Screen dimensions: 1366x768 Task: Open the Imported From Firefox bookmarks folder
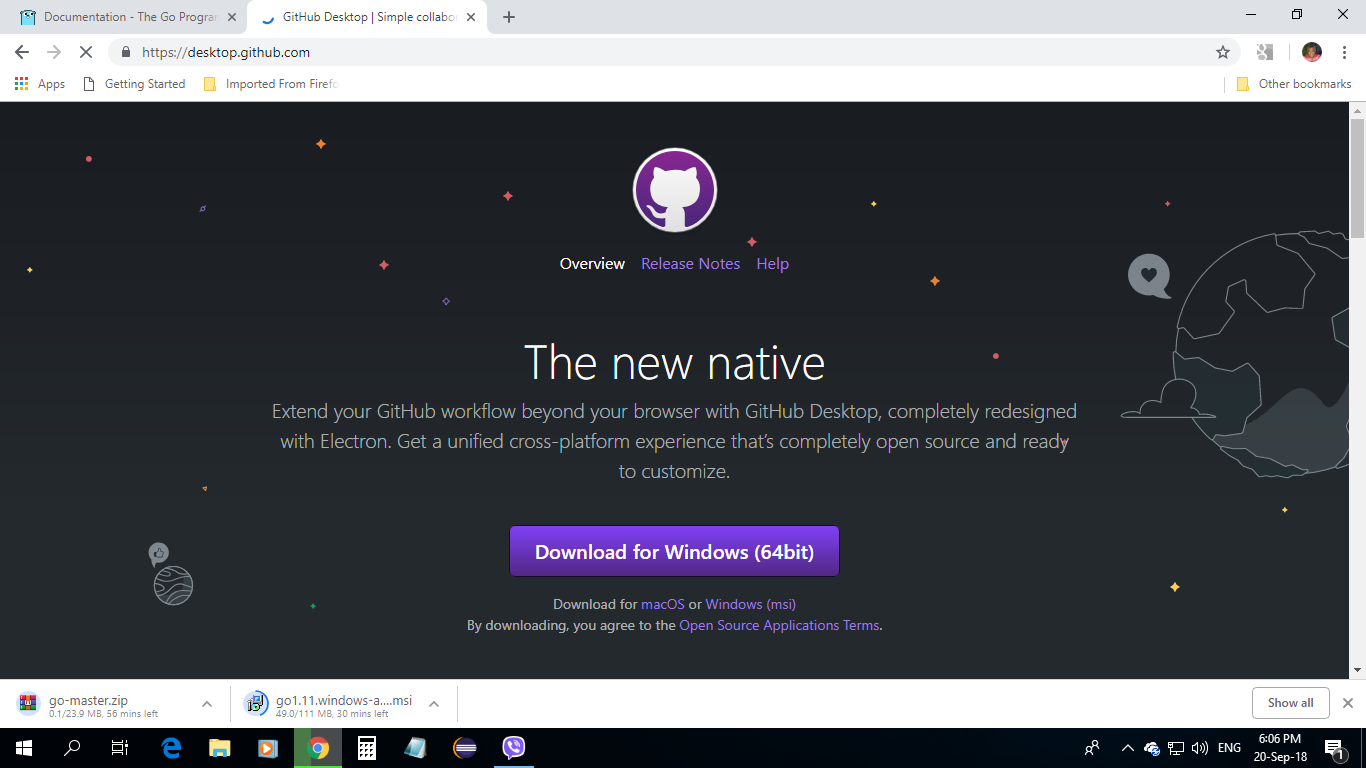click(x=270, y=84)
